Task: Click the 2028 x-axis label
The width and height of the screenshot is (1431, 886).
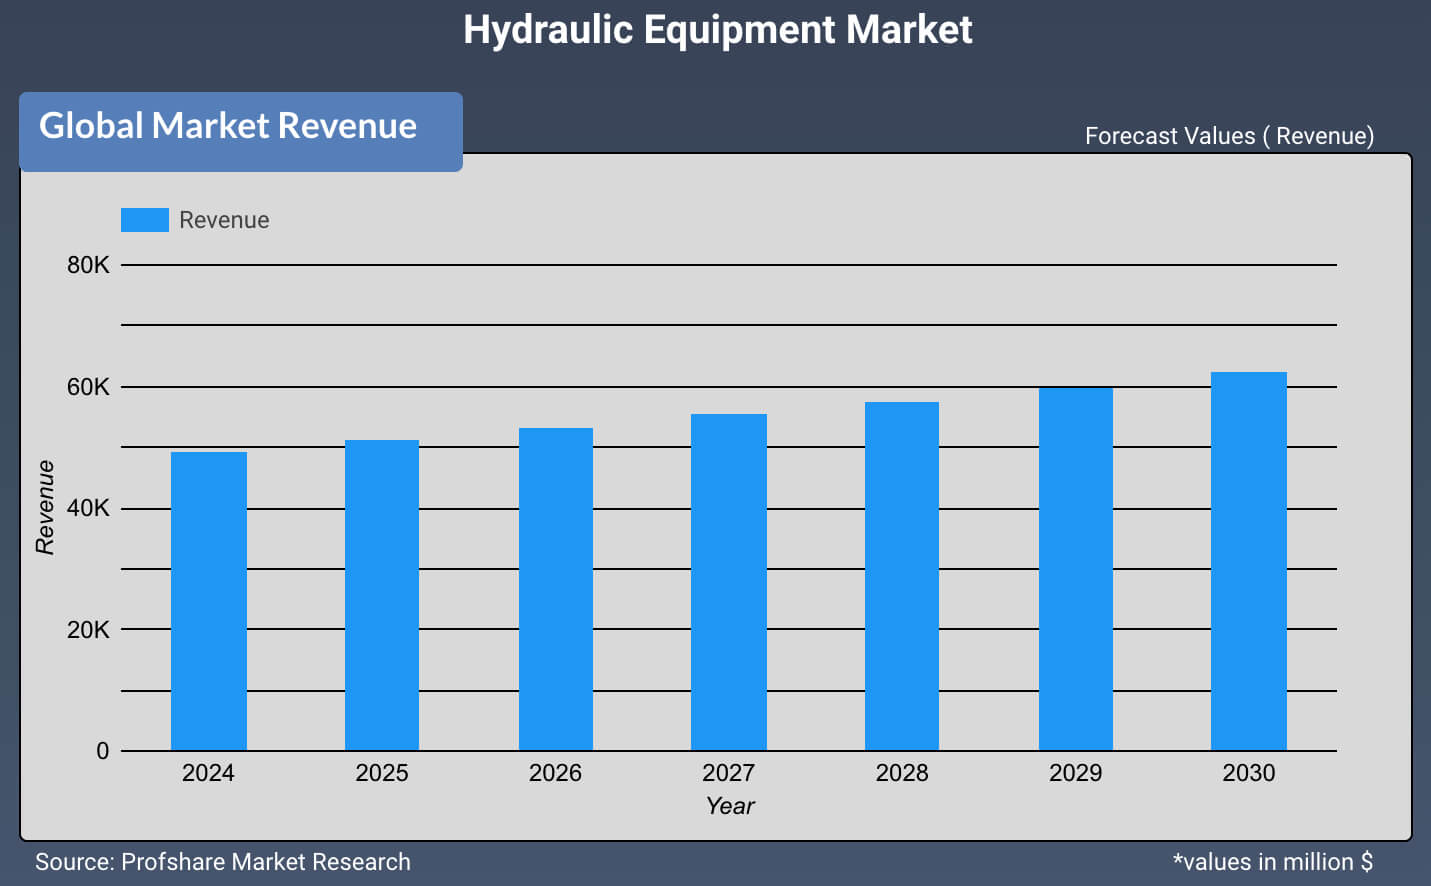Action: click(x=902, y=773)
